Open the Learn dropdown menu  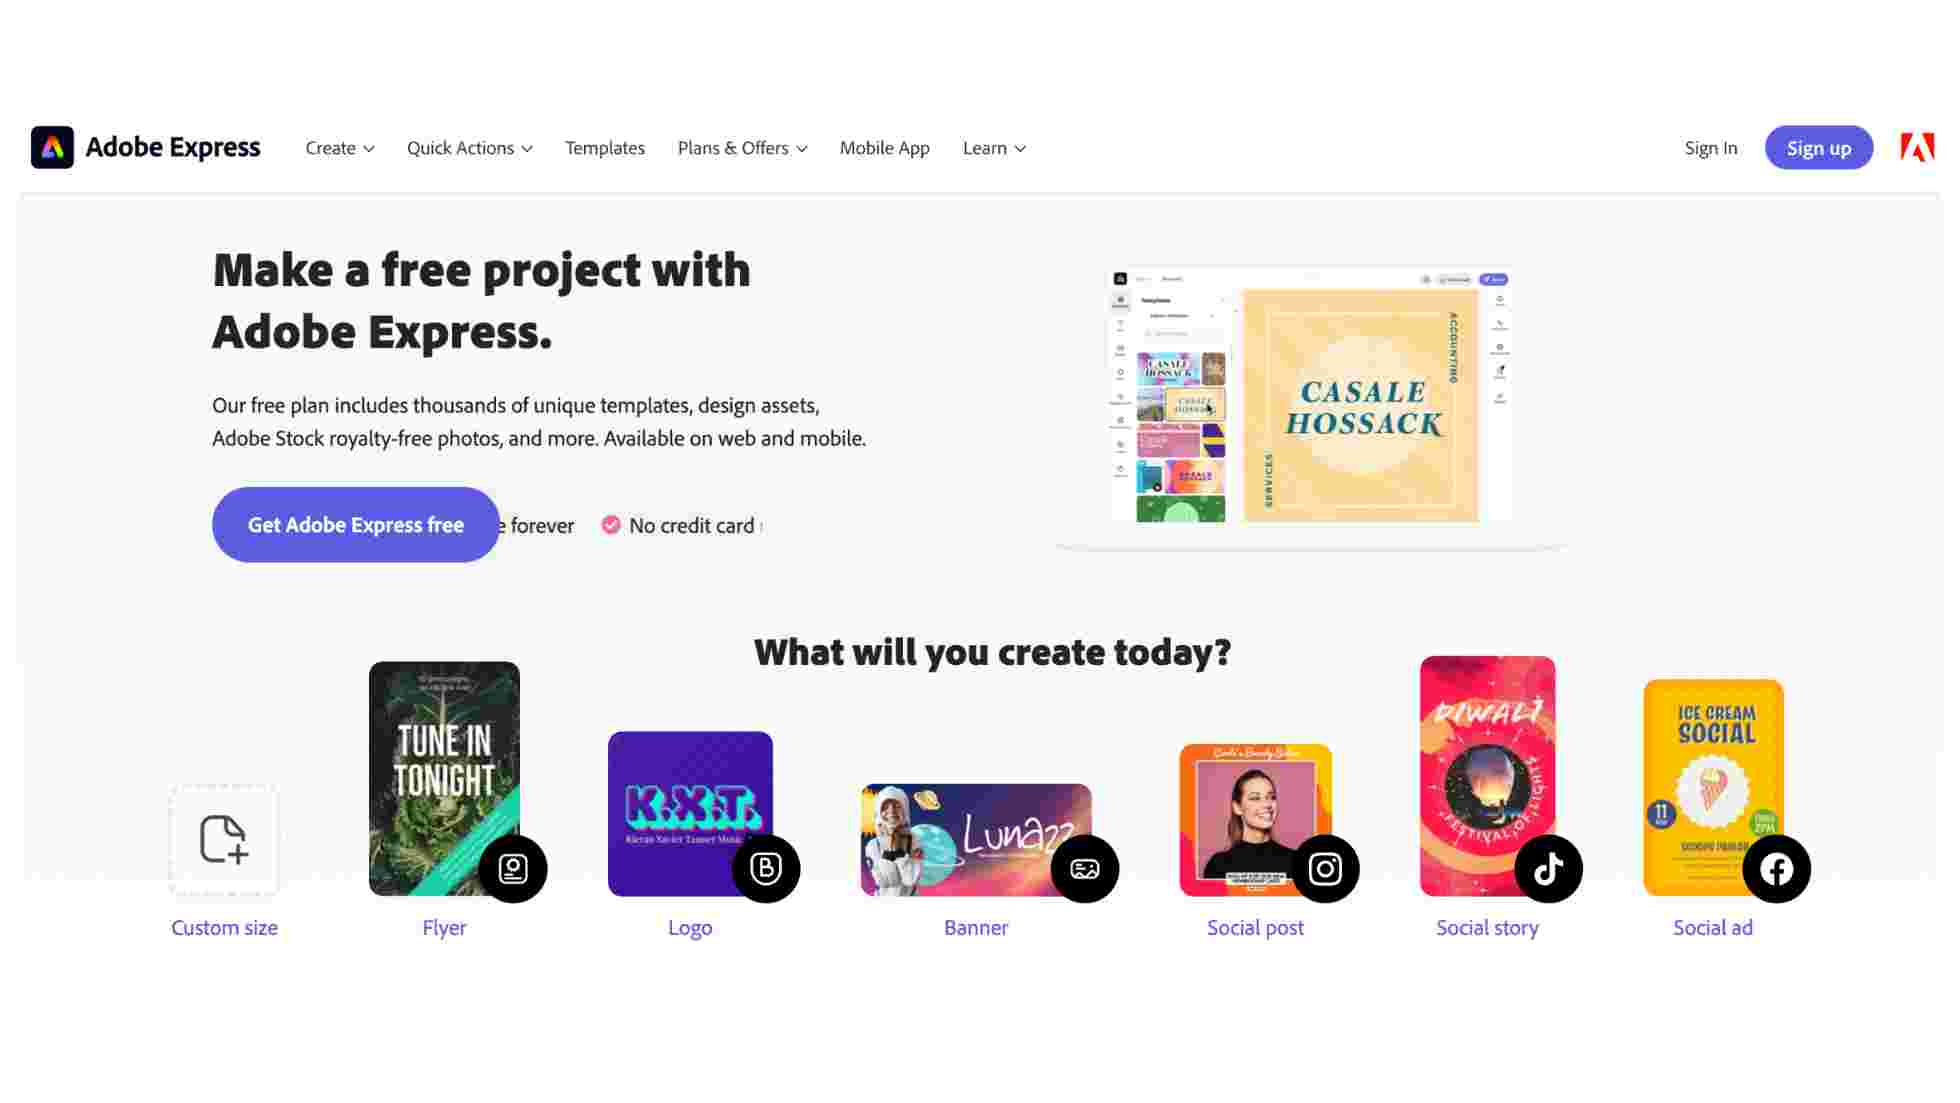(x=993, y=147)
